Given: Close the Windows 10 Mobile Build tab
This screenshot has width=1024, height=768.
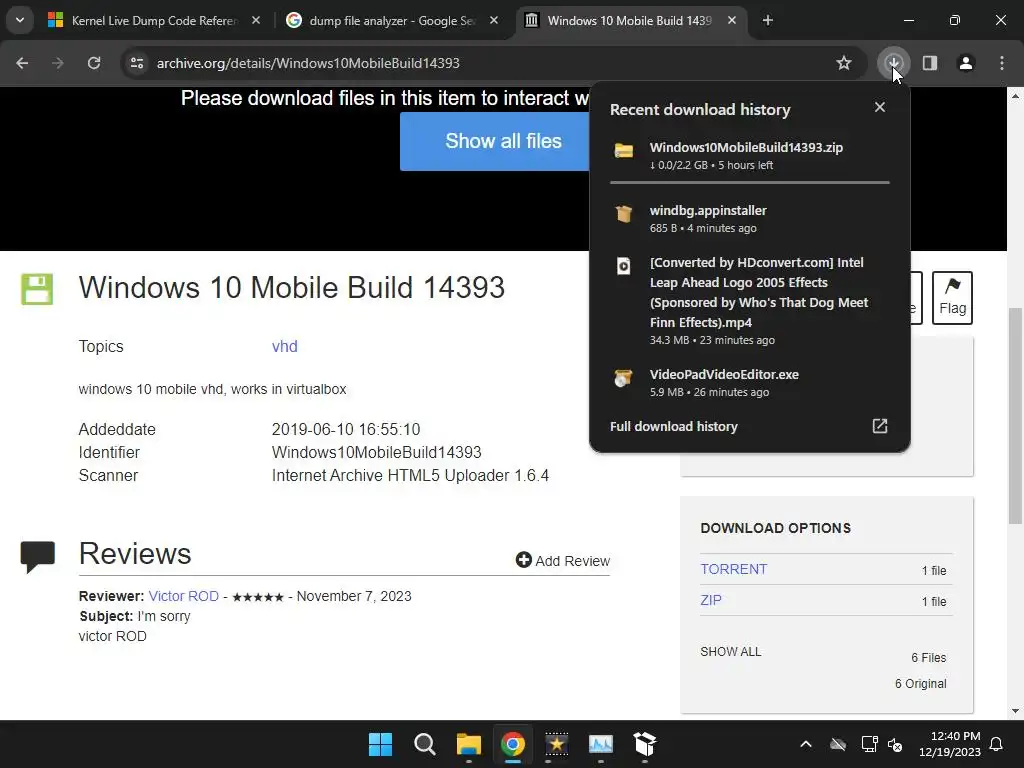Looking at the screenshot, I should pyautogui.click(x=732, y=21).
